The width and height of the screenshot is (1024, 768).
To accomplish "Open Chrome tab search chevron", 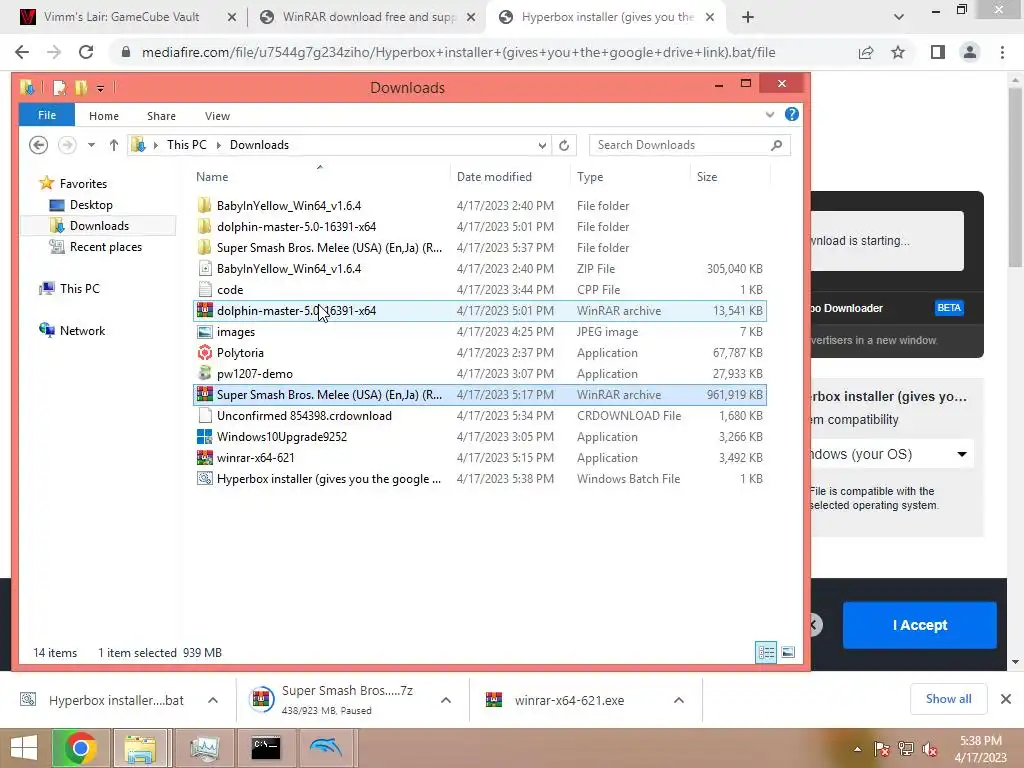I will [x=899, y=17].
